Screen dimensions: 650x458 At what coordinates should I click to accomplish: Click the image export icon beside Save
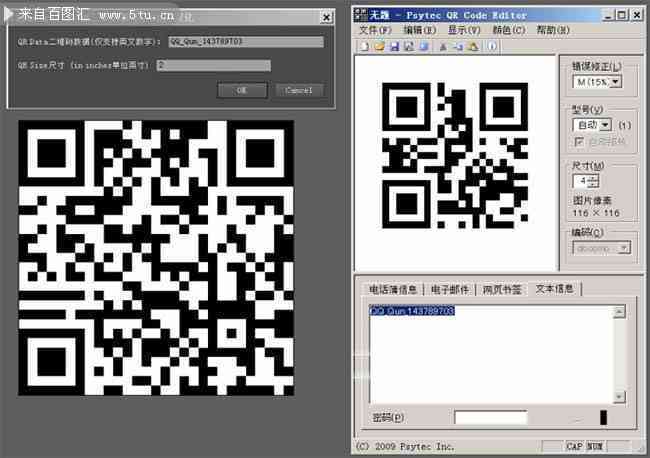coord(409,46)
